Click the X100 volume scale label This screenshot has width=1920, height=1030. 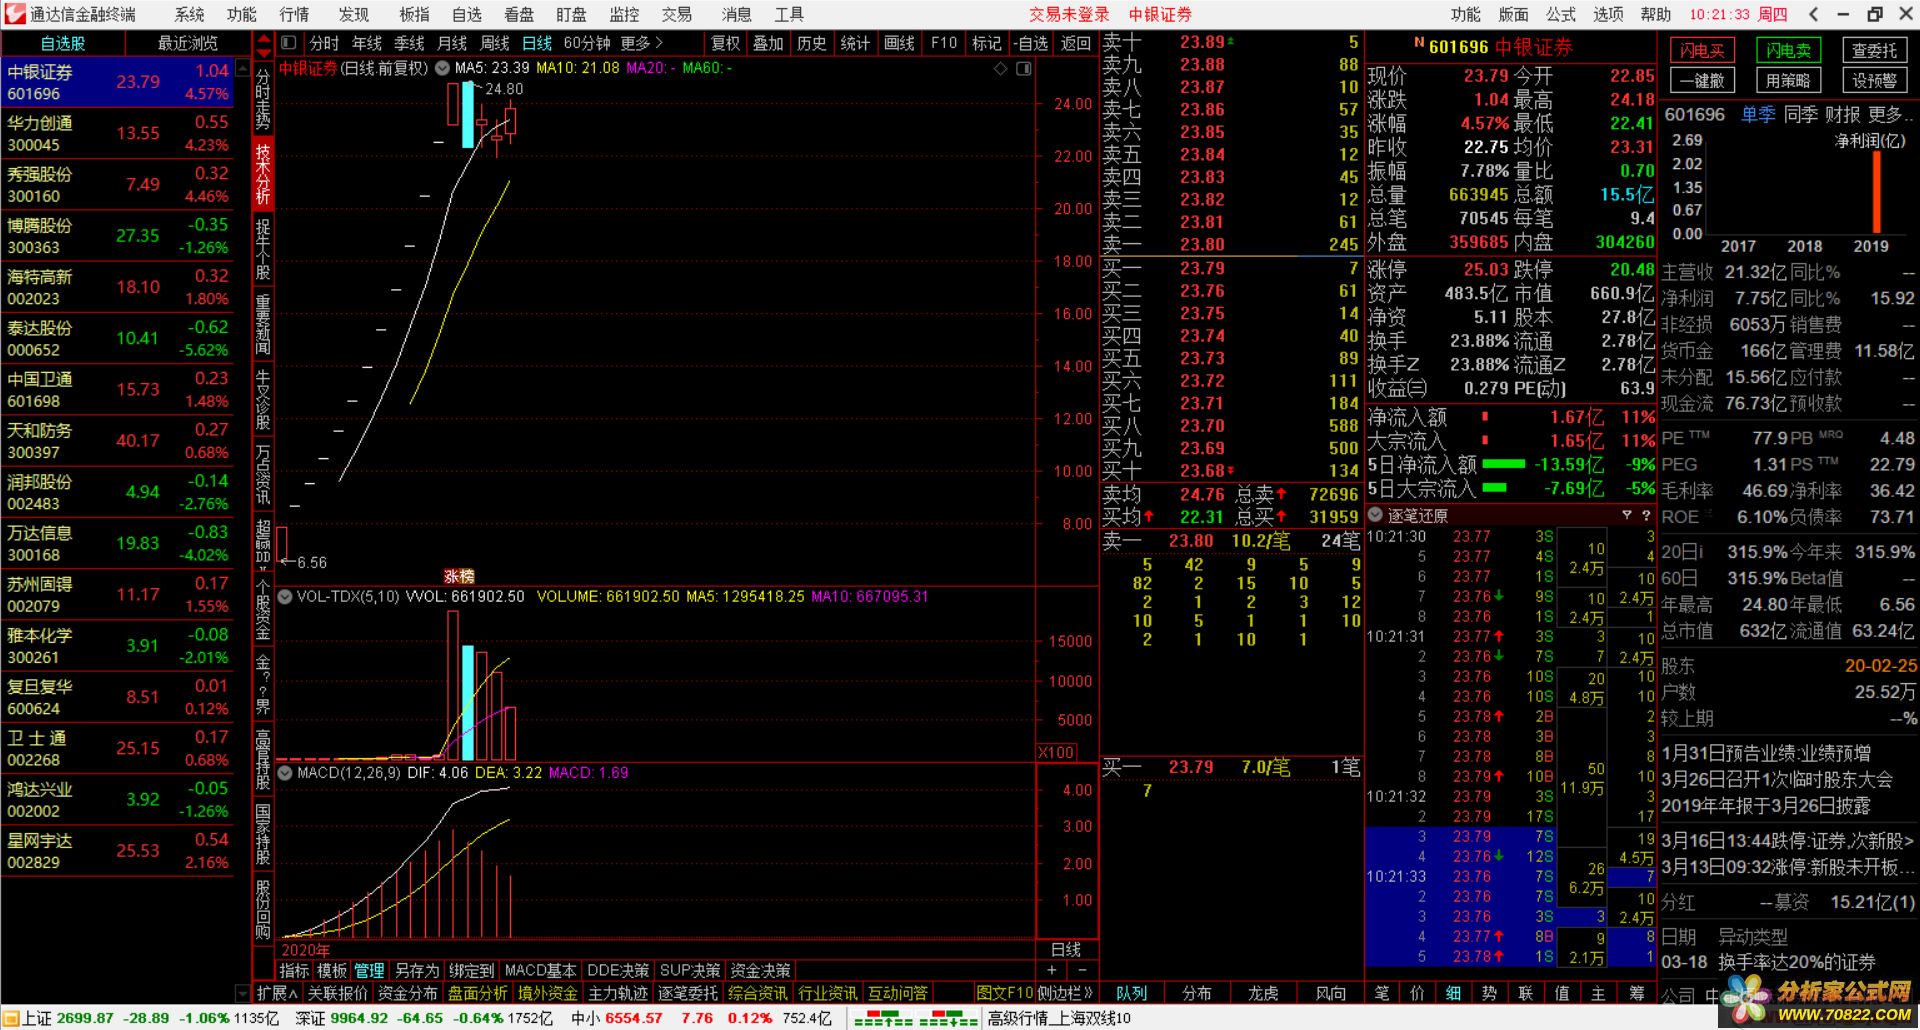(1056, 752)
